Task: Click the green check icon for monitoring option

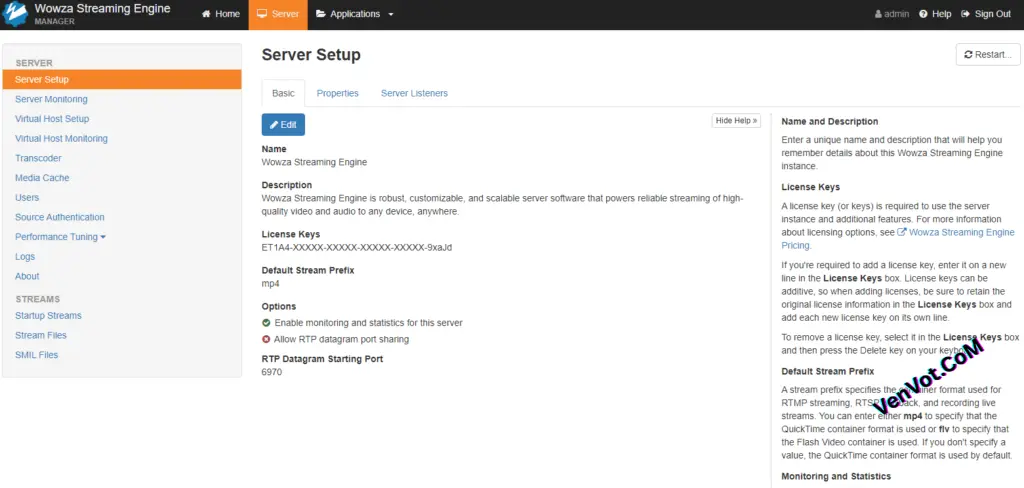Action: [266, 323]
